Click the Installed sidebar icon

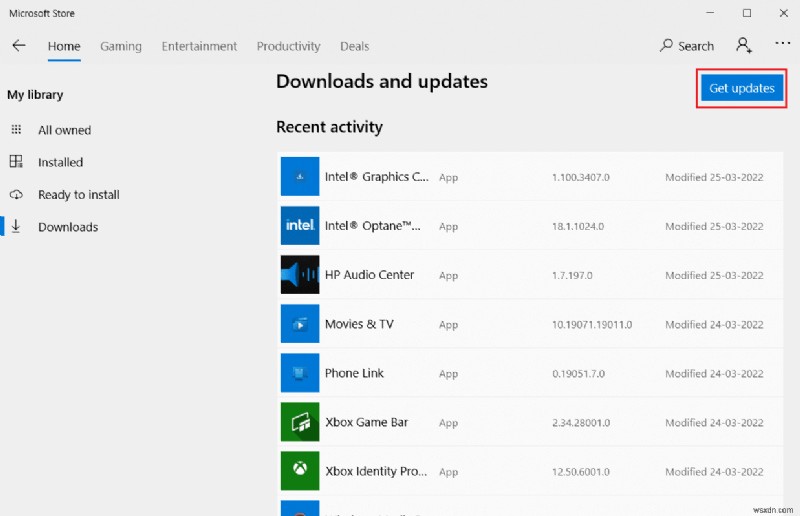click(x=16, y=162)
